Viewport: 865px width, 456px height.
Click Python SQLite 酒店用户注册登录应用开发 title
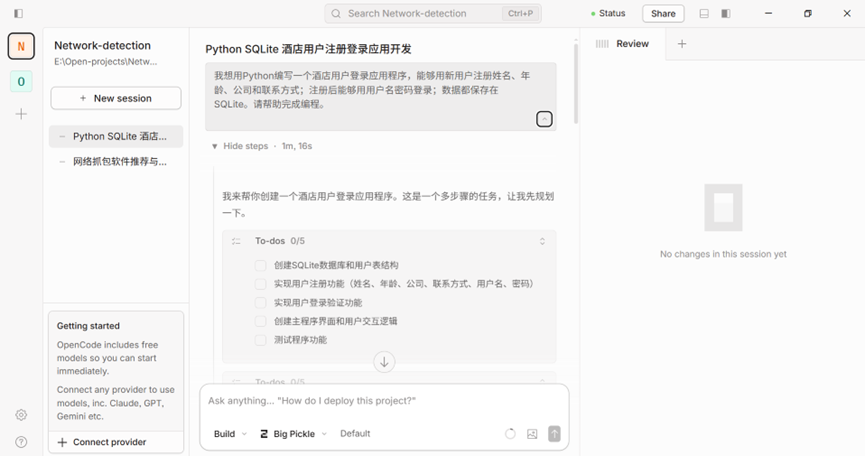308,49
